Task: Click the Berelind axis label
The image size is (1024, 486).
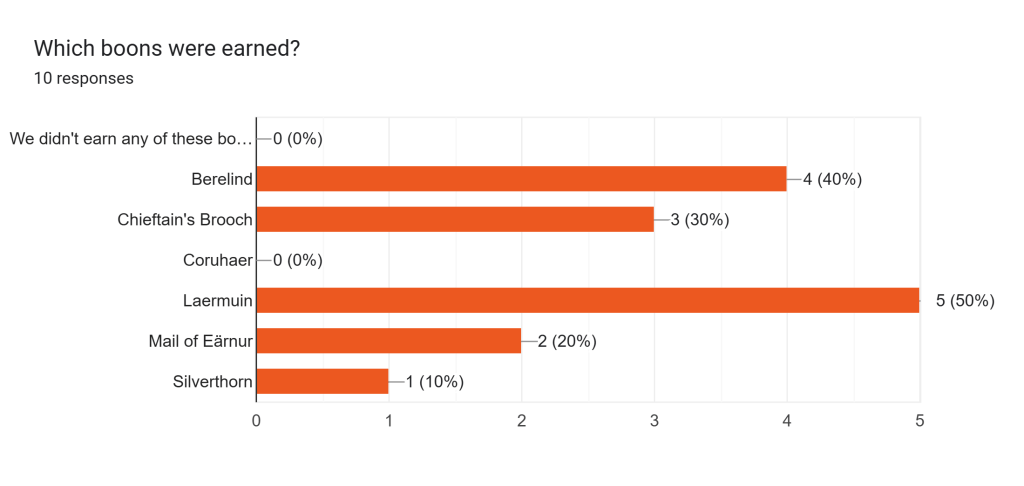Action: [x=221, y=179]
